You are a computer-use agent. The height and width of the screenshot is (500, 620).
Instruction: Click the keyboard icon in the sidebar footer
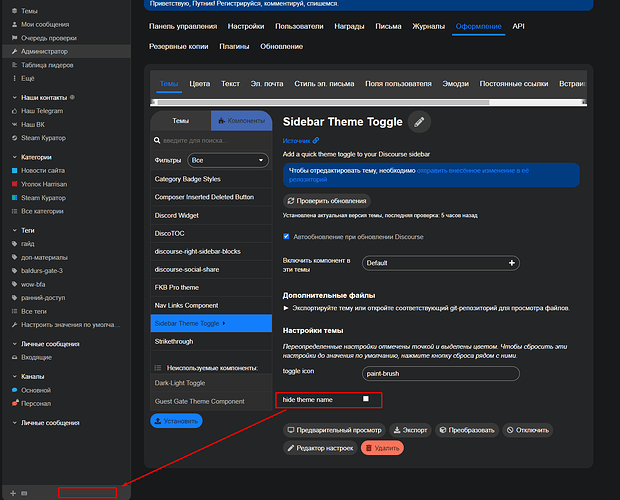tap(25, 493)
